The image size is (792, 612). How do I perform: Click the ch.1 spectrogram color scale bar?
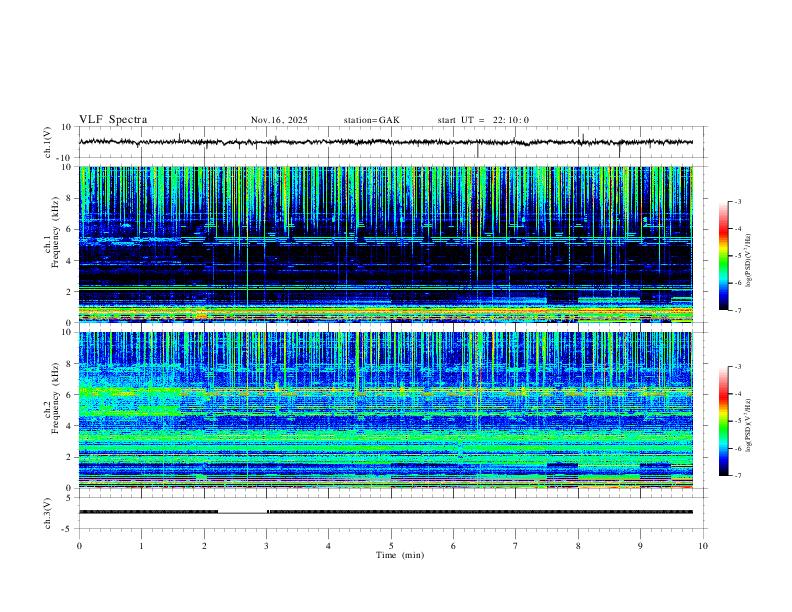723,256
